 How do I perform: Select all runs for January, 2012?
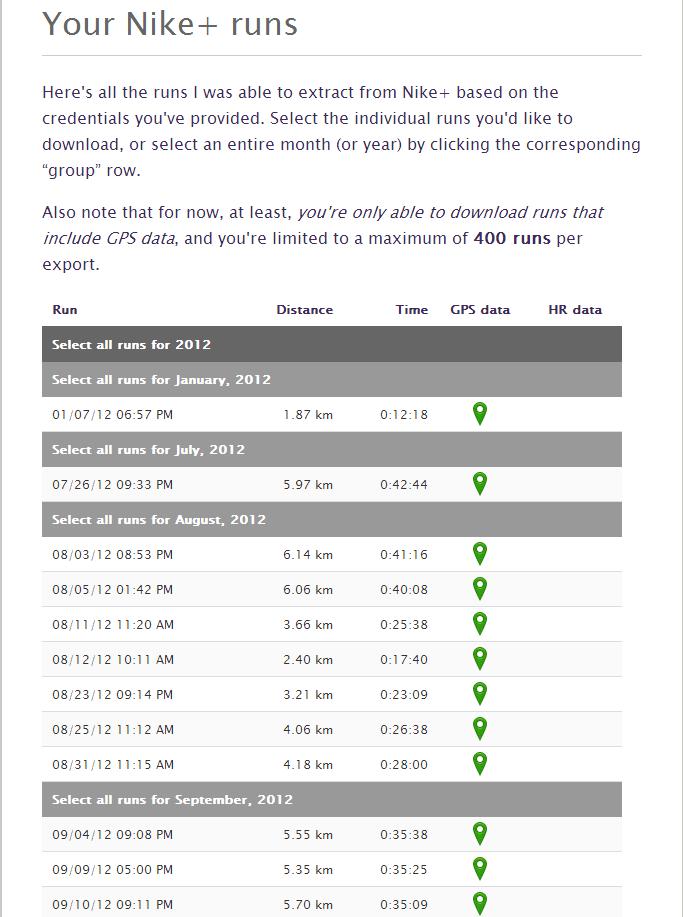coord(161,380)
